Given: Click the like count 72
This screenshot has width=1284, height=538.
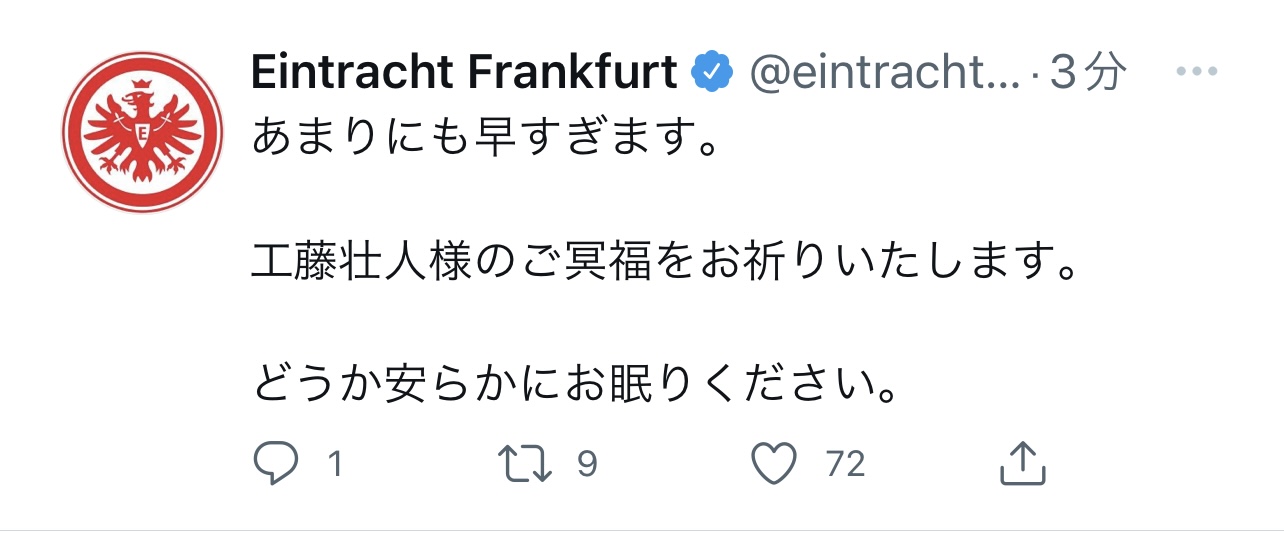Looking at the screenshot, I should click(845, 464).
